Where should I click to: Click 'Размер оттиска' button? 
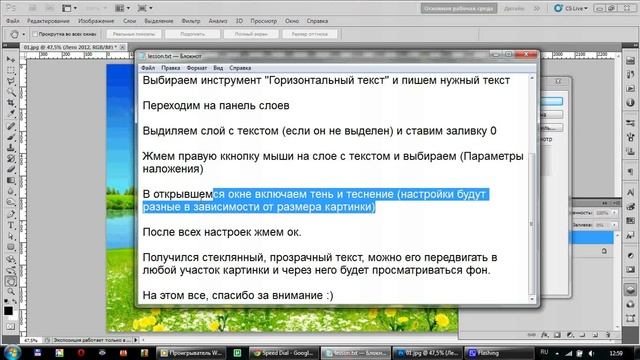coord(310,34)
